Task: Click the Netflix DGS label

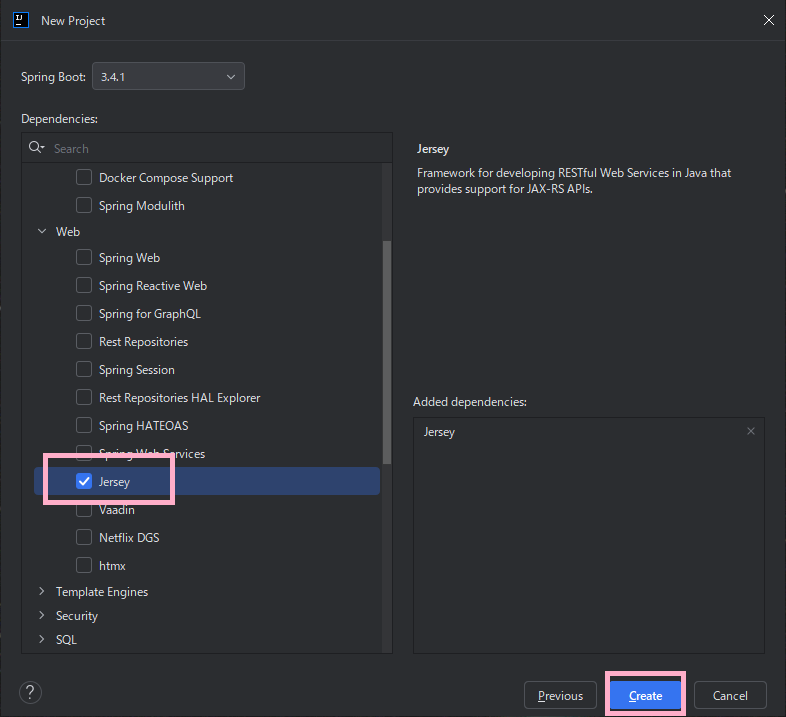Action: pyautogui.click(x=129, y=537)
